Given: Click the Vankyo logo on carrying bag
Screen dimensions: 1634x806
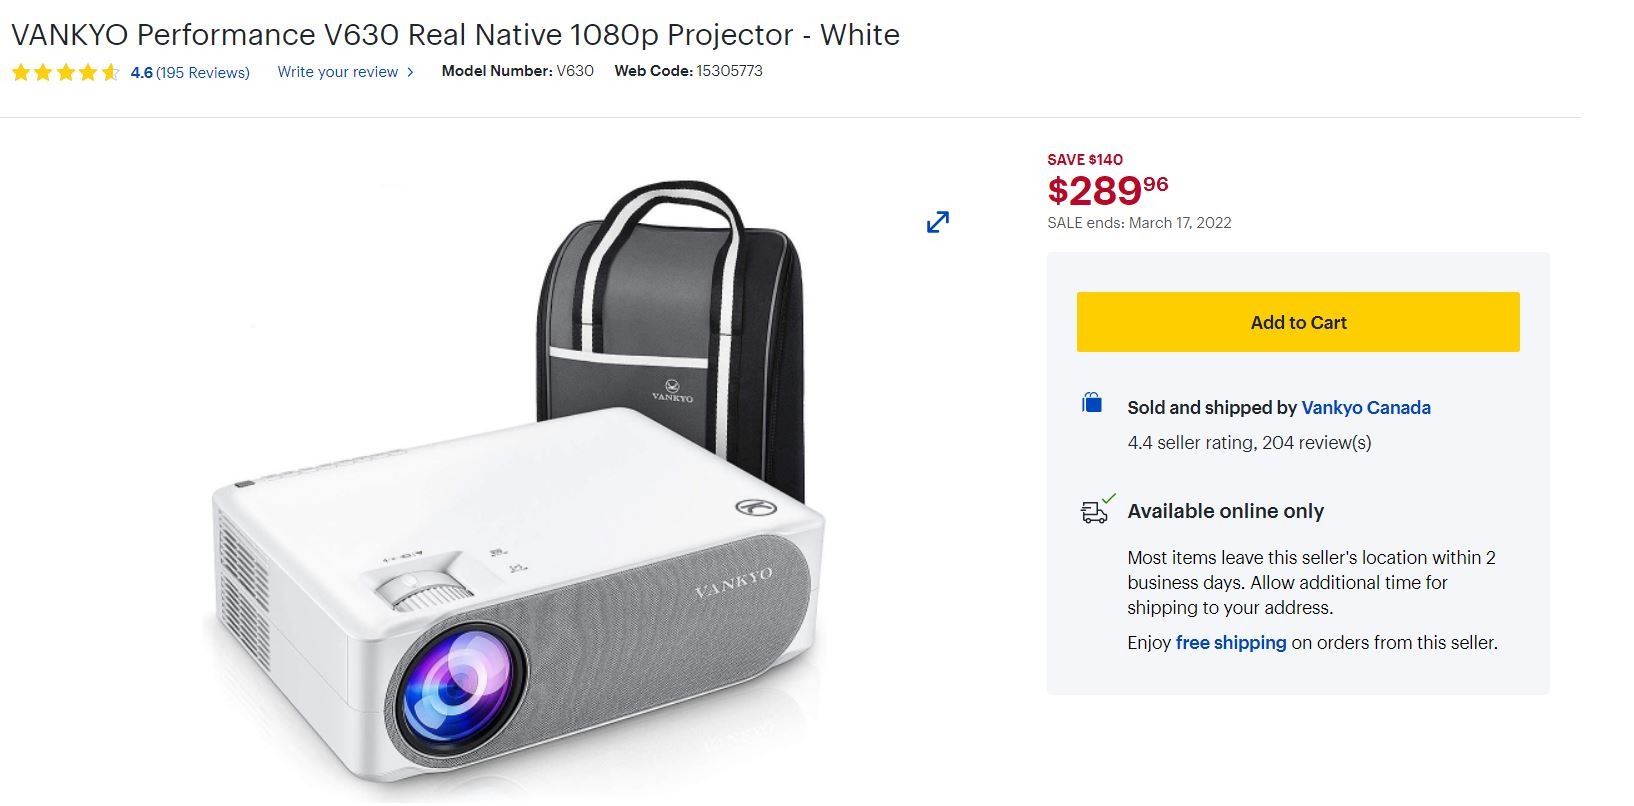Looking at the screenshot, I should click(x=672, y=389).
